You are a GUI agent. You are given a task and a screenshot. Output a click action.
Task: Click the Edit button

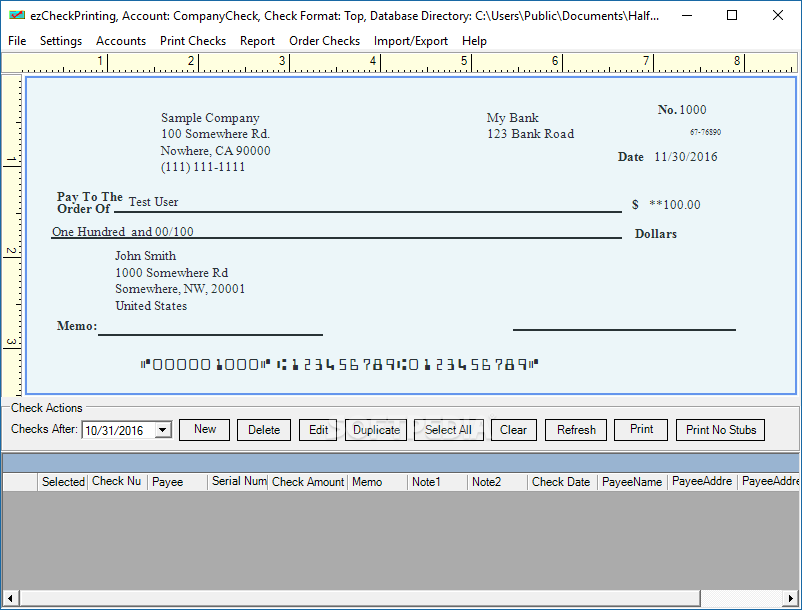pos(318,430)
